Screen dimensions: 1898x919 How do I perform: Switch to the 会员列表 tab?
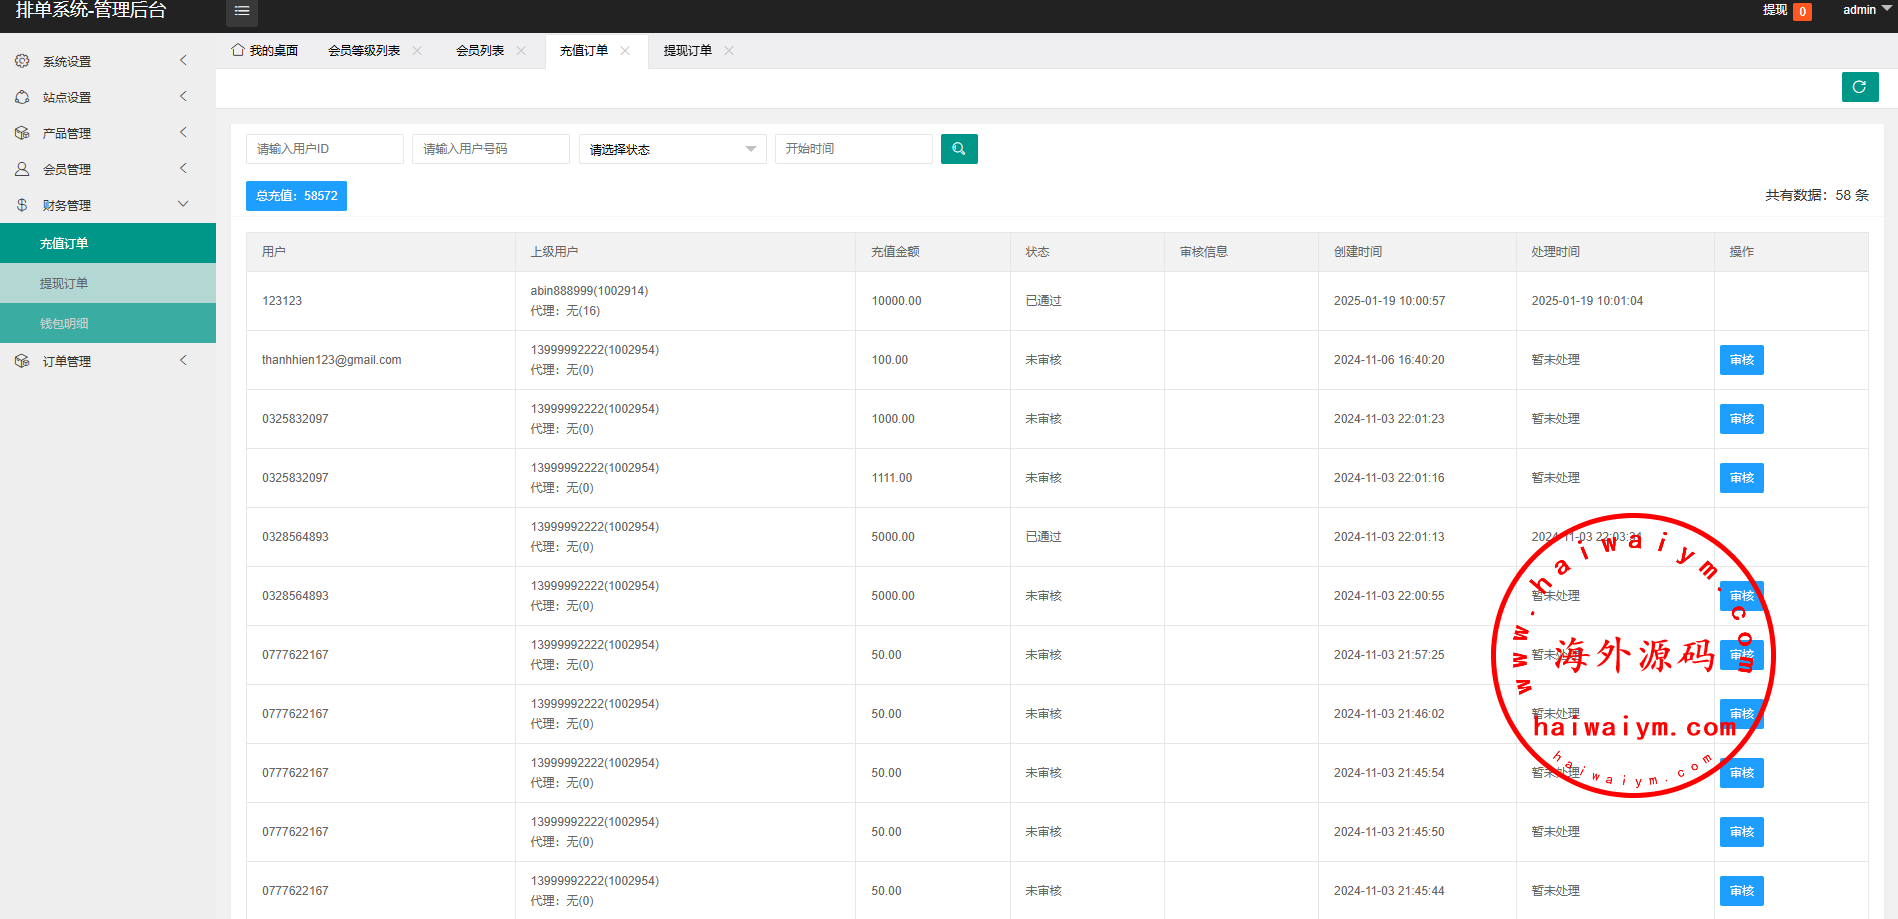pos(480,51)
